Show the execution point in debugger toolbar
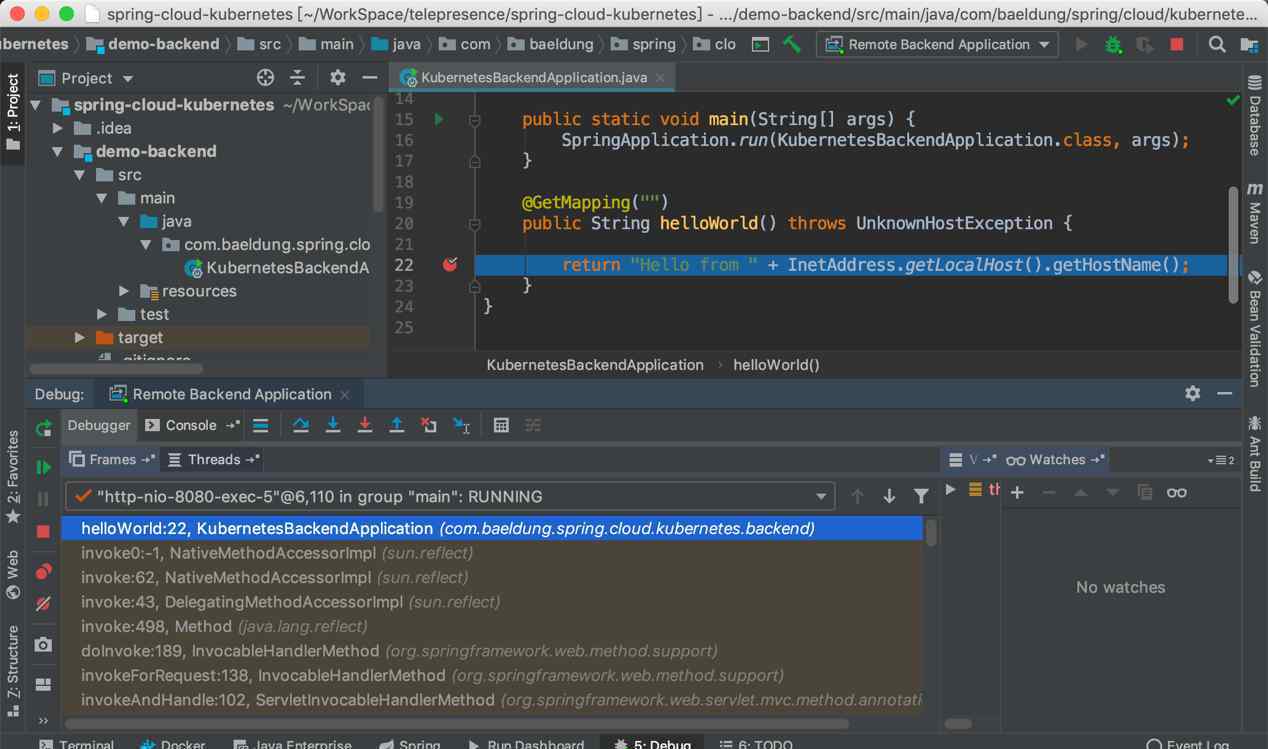1268x749 pixels. pos(261,425)
